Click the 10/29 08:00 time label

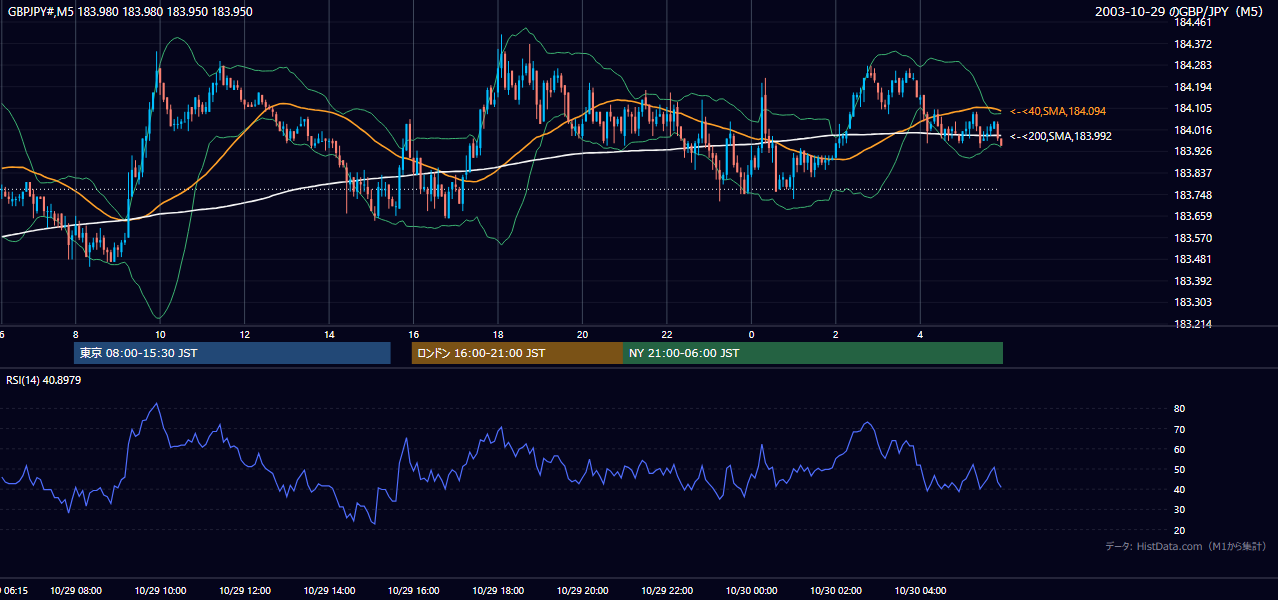tap(76, 591)
